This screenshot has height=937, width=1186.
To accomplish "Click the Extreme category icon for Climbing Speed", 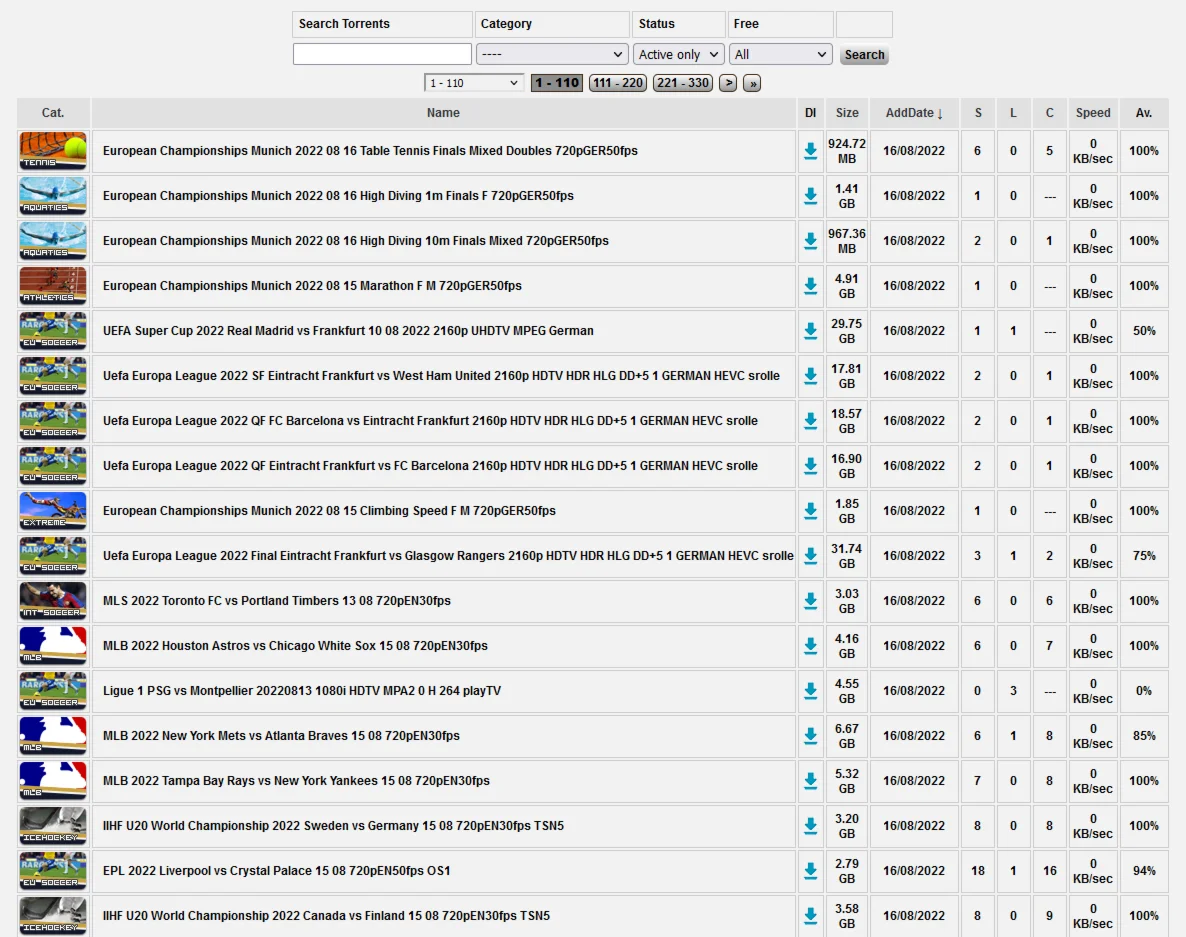I will tap(53, 511).
